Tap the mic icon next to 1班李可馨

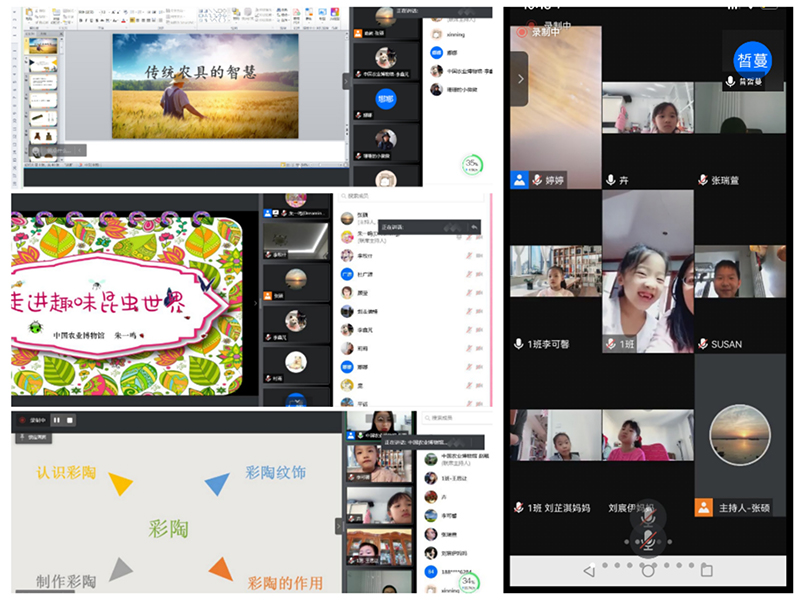518,344
